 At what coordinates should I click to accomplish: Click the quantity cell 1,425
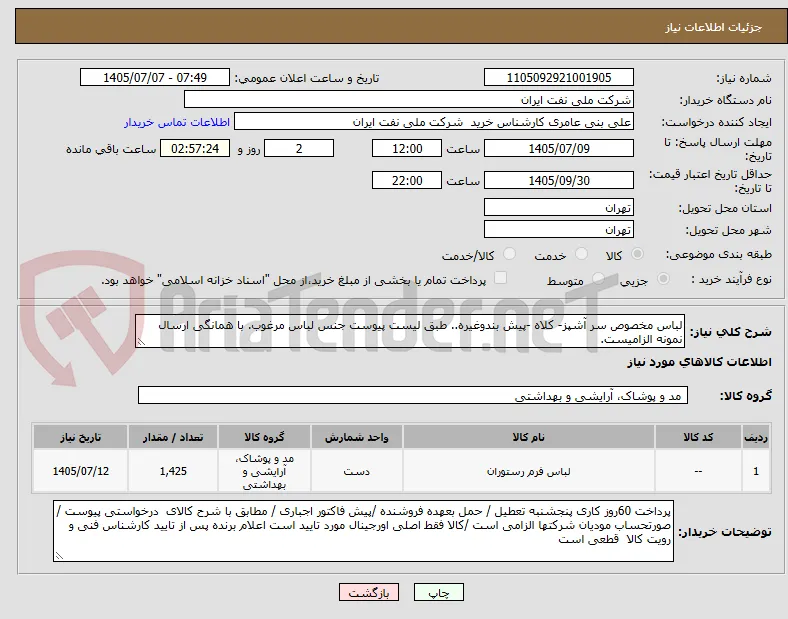[x=173, y=471]
